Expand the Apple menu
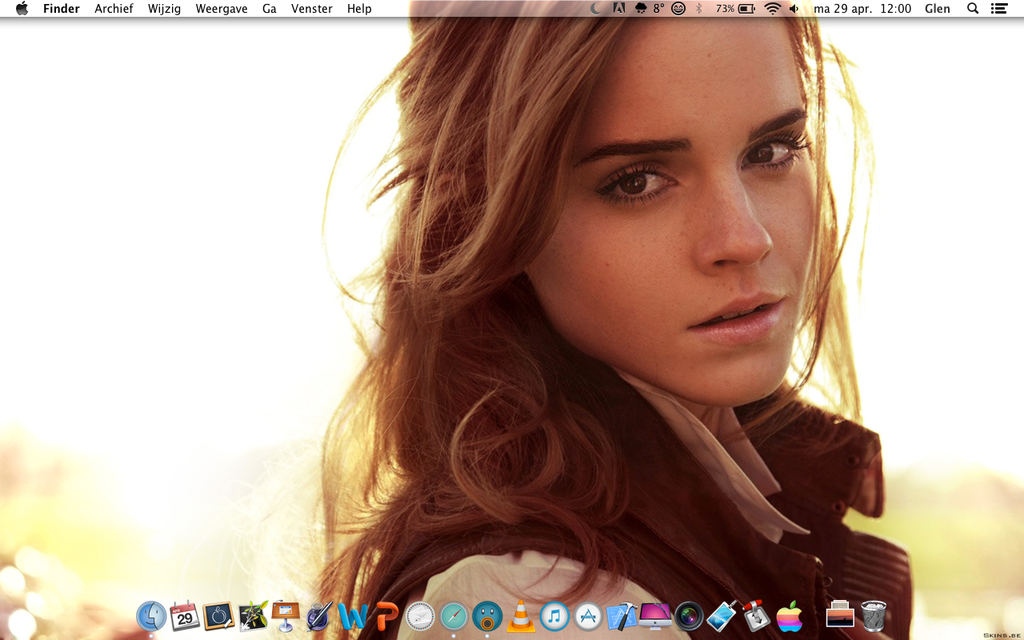Viewport: 1024px width, 640px height. tap(22, 9)
